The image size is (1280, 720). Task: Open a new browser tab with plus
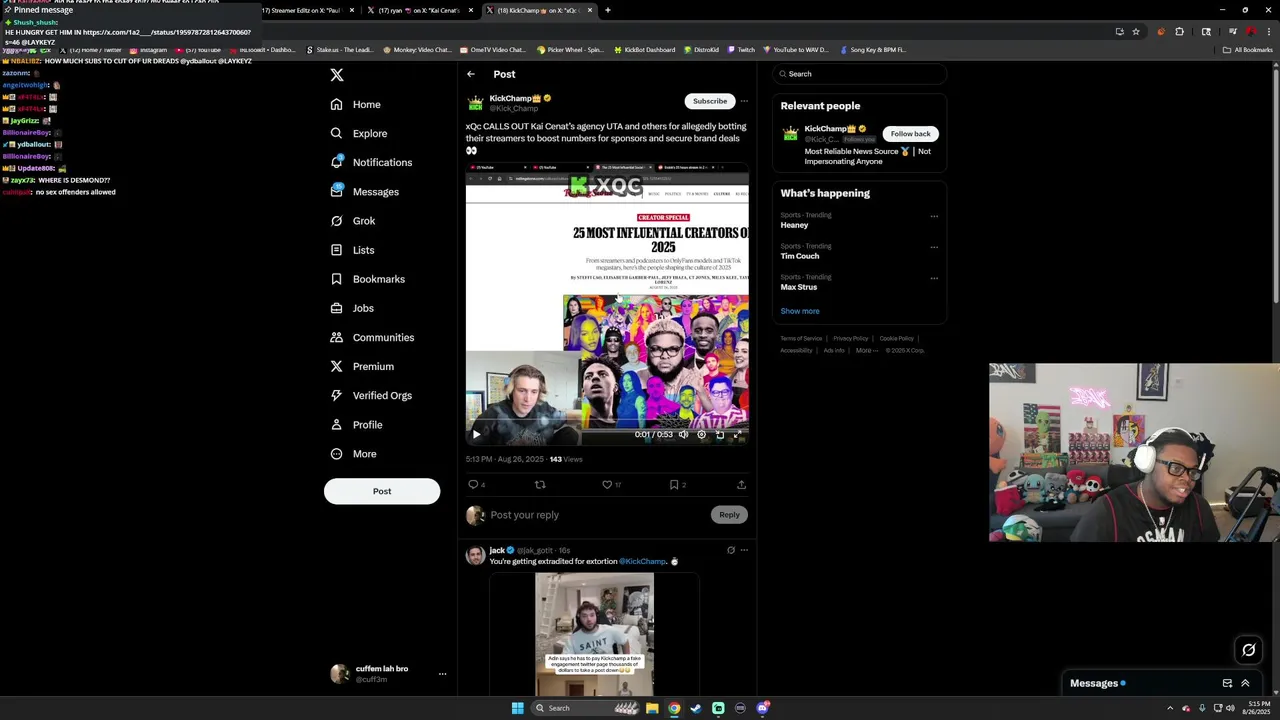607,10
